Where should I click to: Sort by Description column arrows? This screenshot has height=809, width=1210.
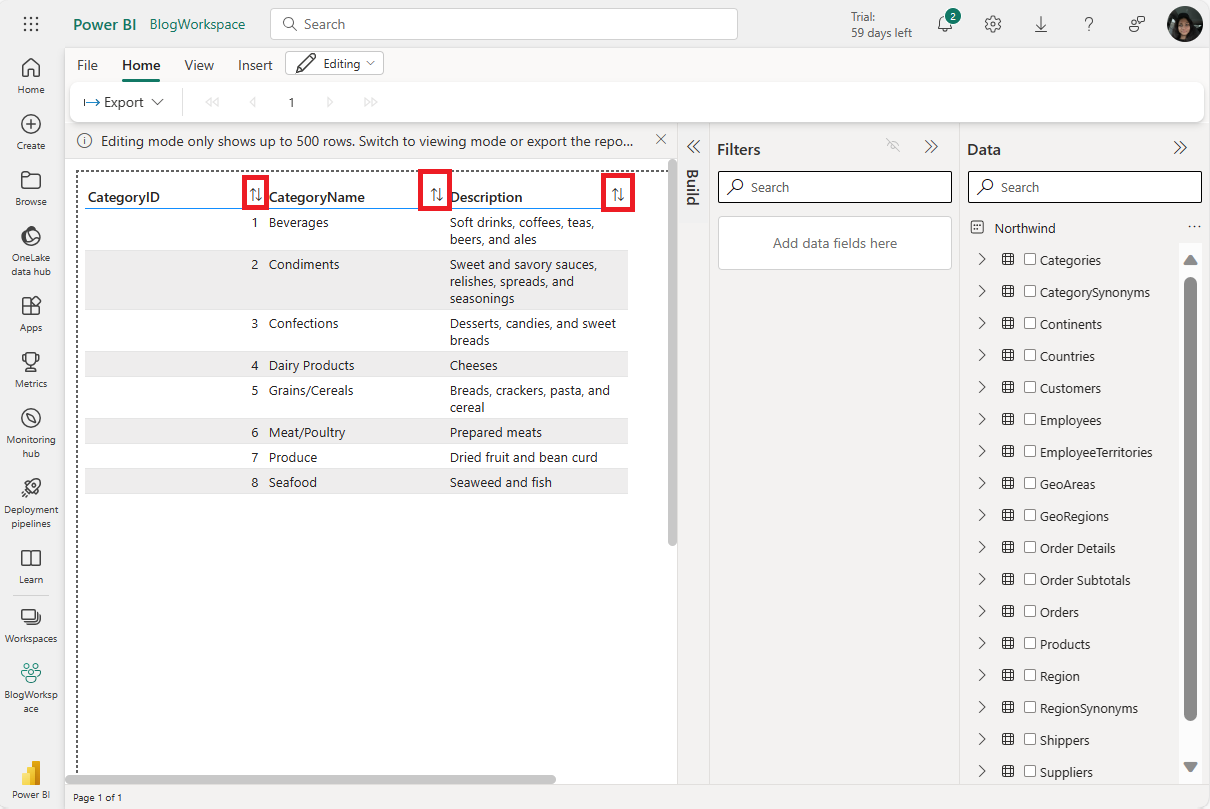pyautogui.click(x=618, y=194)
